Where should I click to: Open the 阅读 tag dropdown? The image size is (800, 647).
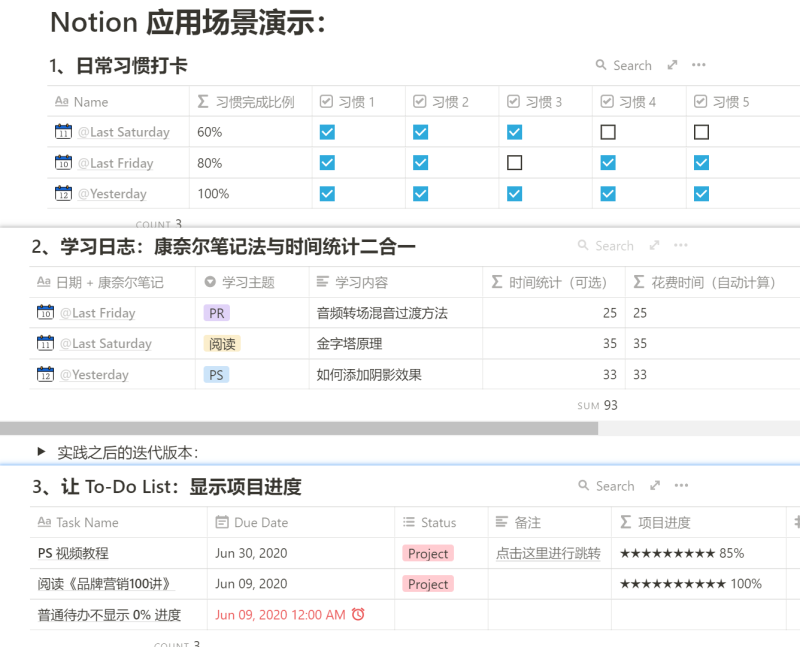222,343
